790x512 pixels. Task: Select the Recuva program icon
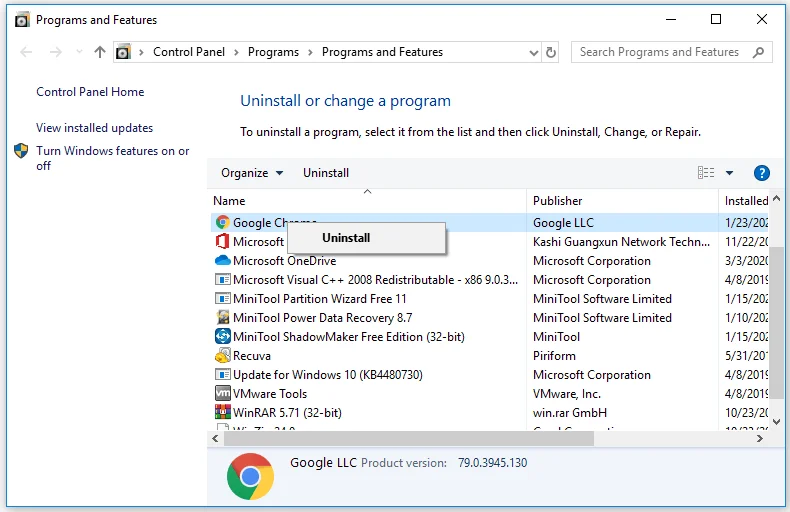[x=222, y=356]
